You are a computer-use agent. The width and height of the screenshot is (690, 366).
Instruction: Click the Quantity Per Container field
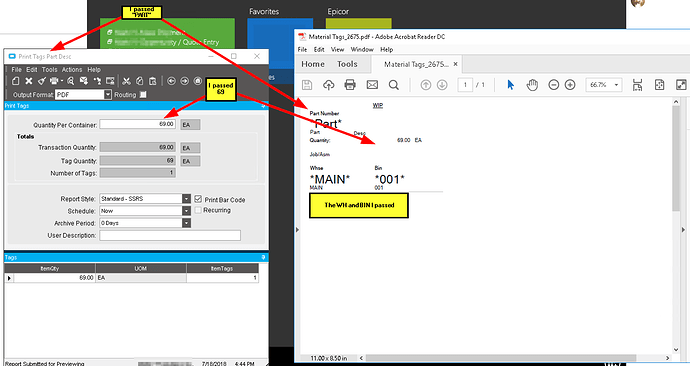(x=138, y=124)
